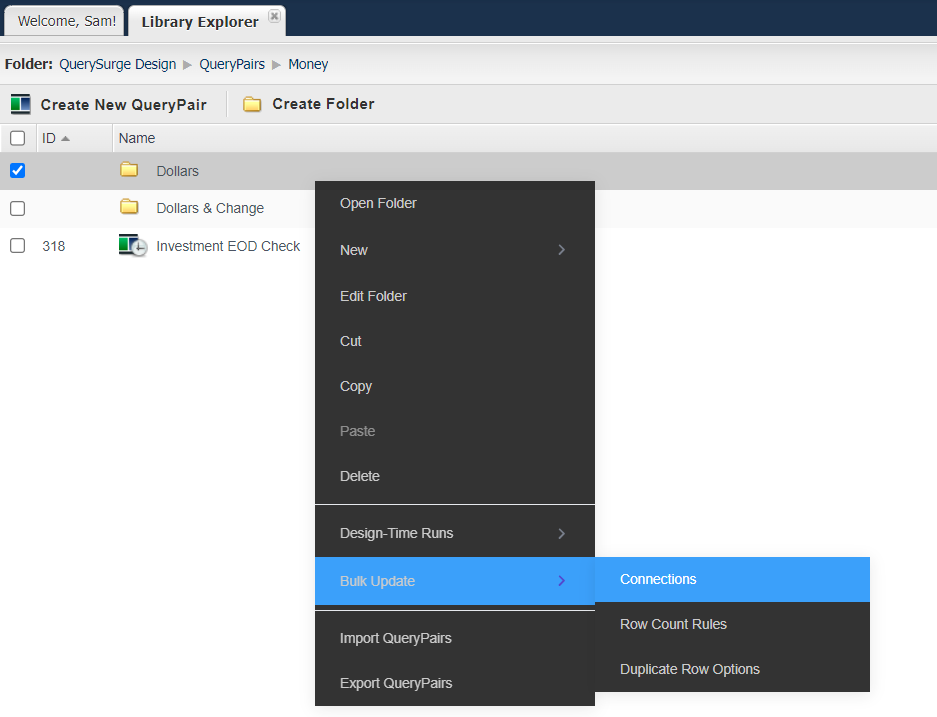Image resolution: width=937 pixels, height=717 pixels.
Task: Select Edit Folder menu entry
Action: coord(455,296)
